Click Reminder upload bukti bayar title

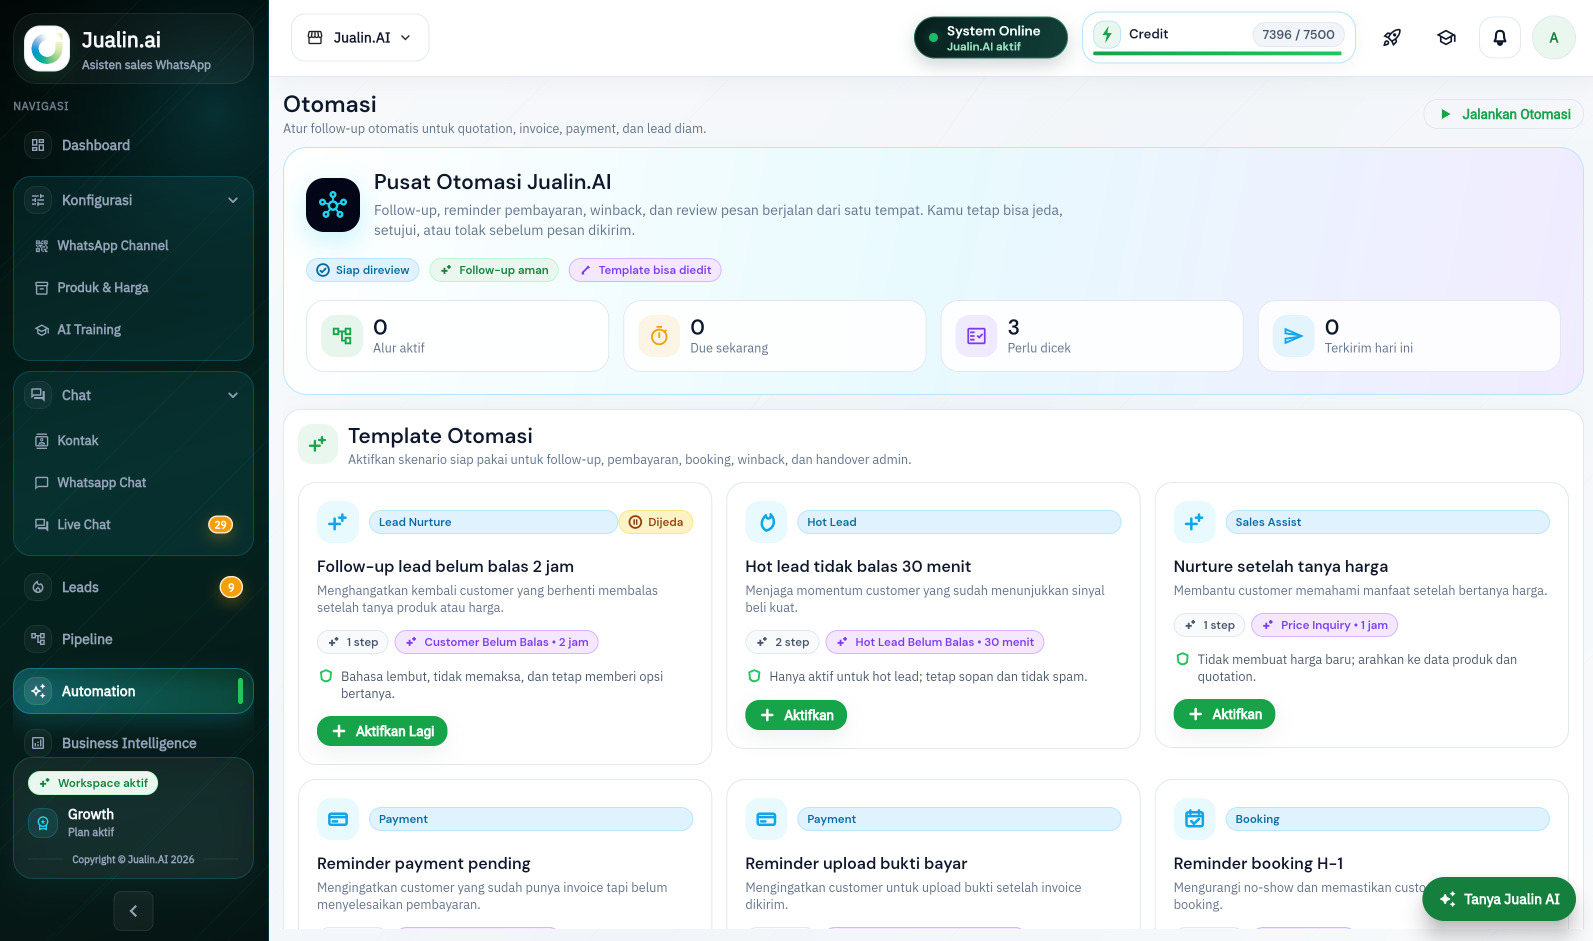856,863
